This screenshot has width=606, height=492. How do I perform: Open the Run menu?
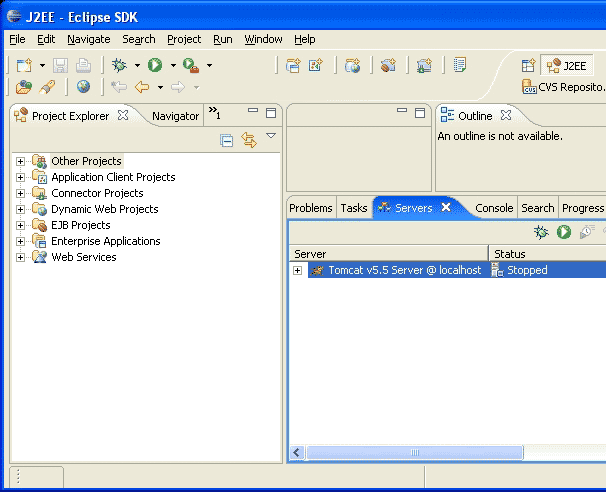point(223,39)
